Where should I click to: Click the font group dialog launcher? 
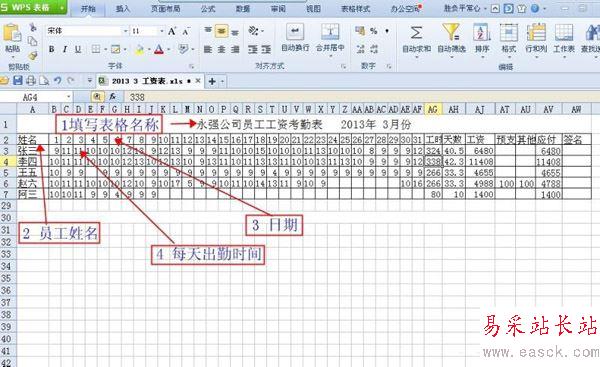point(191,67)
